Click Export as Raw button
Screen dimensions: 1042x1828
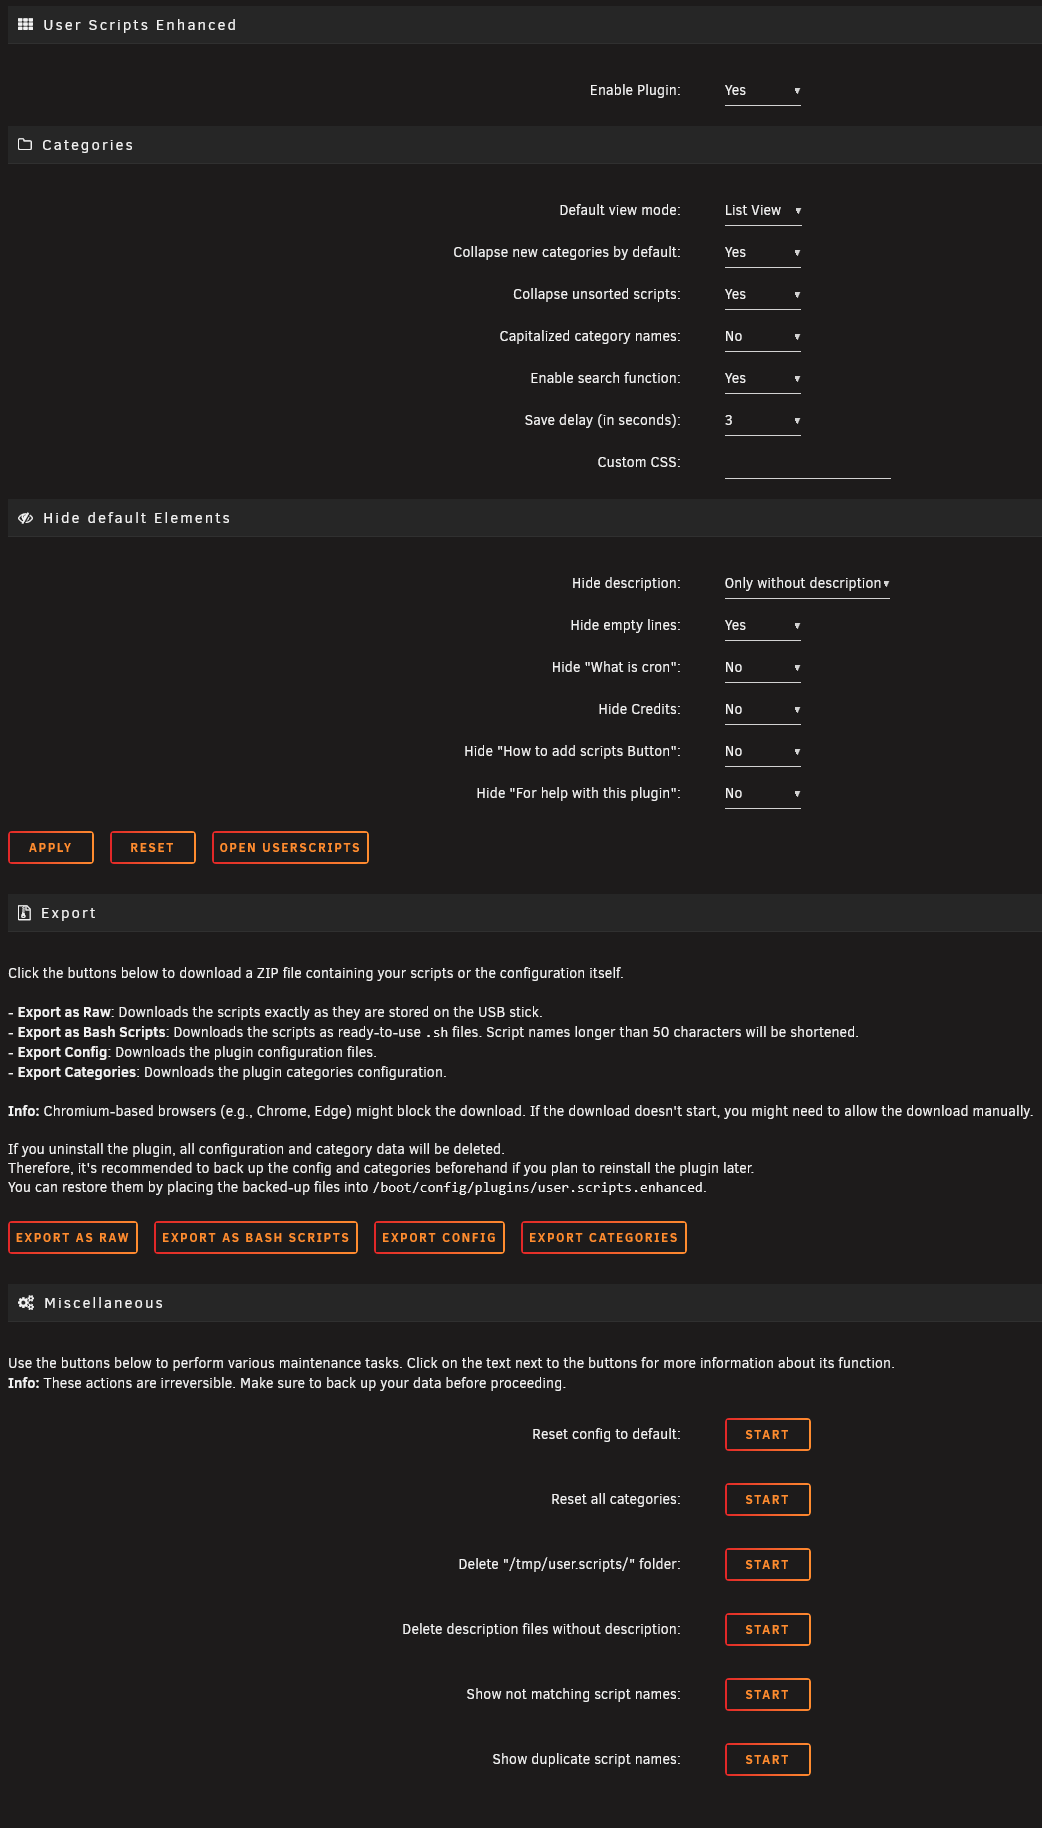pos(73,1237)
